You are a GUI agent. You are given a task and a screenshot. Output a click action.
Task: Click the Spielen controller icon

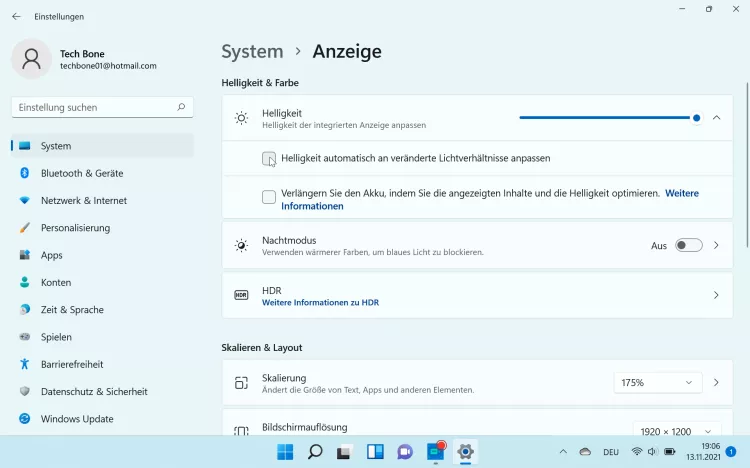pos(24,336)
